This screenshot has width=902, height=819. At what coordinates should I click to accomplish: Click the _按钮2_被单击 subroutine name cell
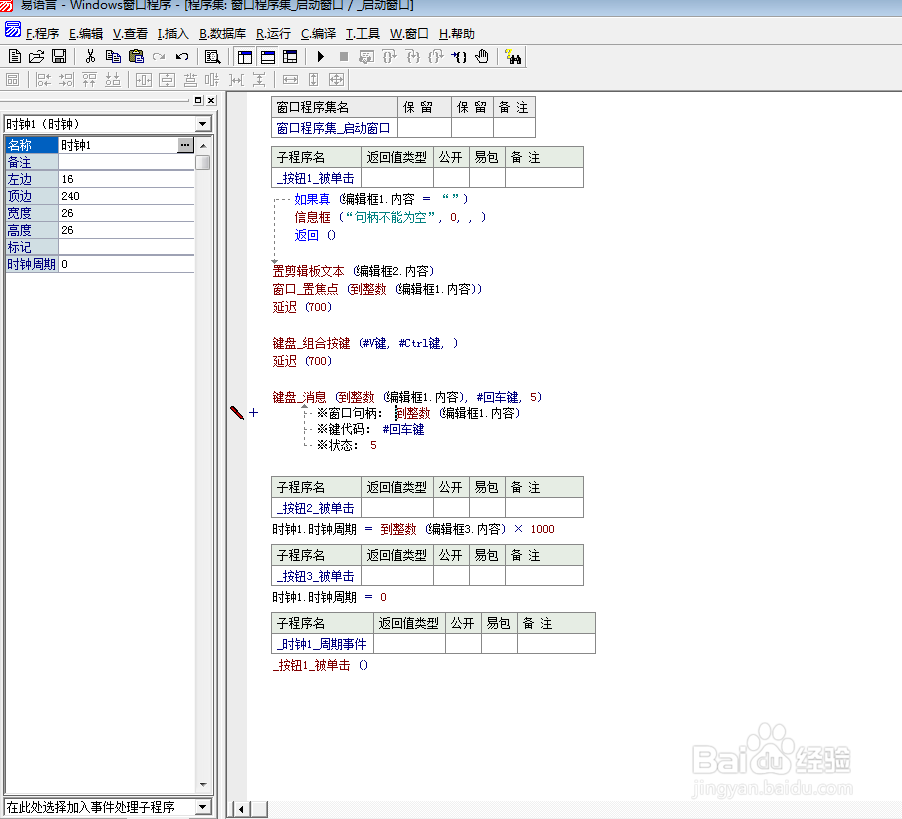pos(316,508)
